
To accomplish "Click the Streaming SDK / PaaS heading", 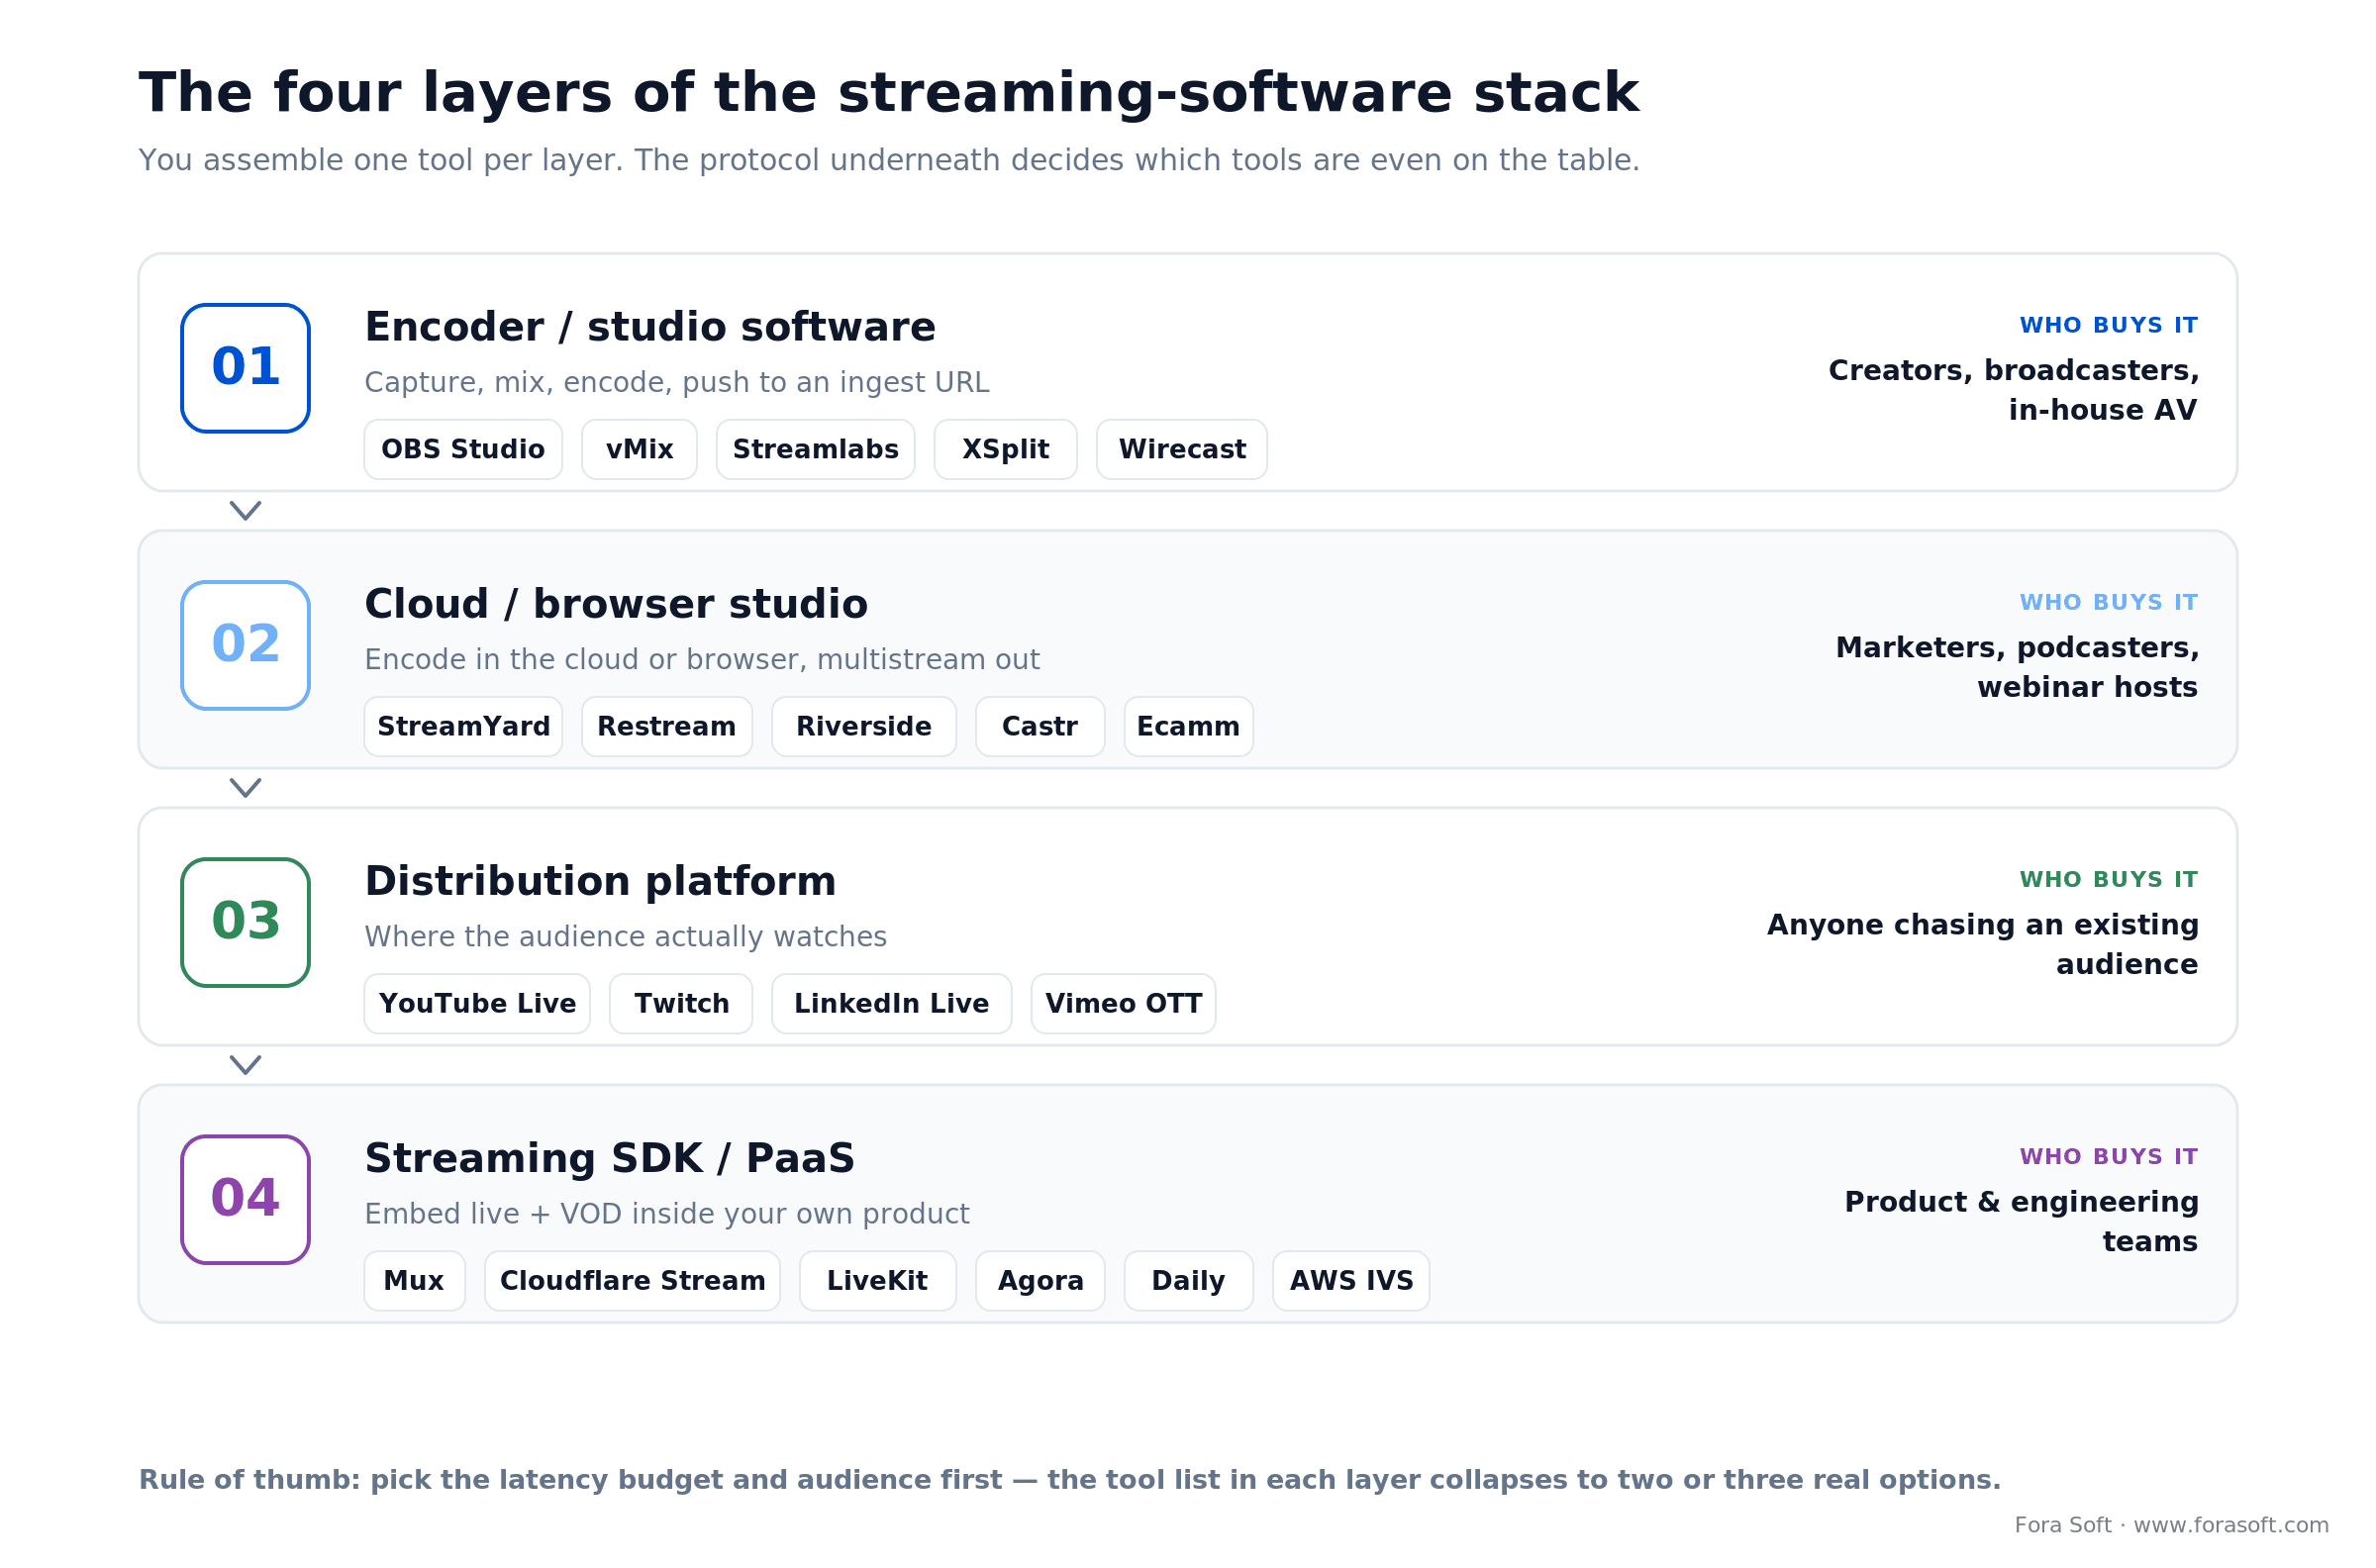I will pyautogui.click(x=610, y=1159).
